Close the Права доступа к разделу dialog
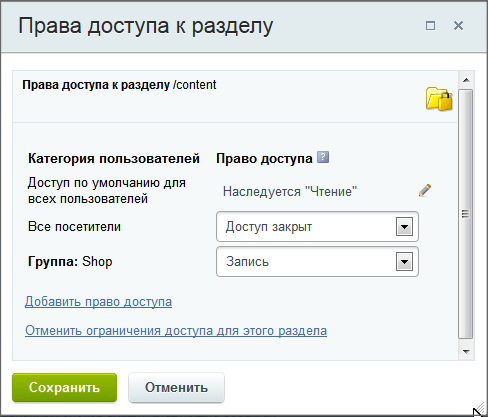This screenshot has width=488, height=417. coord(458,25)
